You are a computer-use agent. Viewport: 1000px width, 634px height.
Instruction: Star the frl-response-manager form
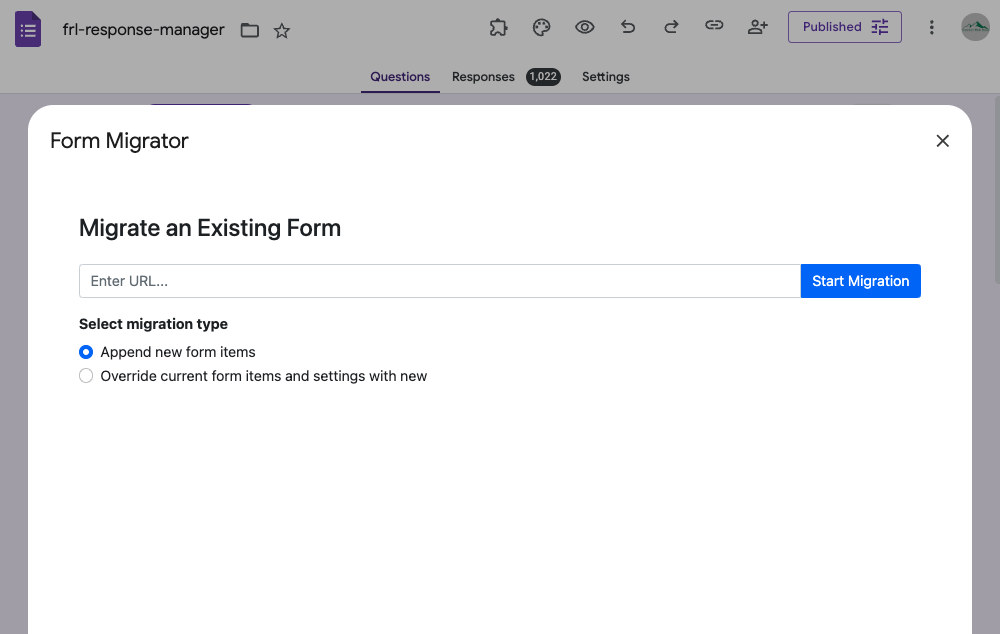point(281,31)
